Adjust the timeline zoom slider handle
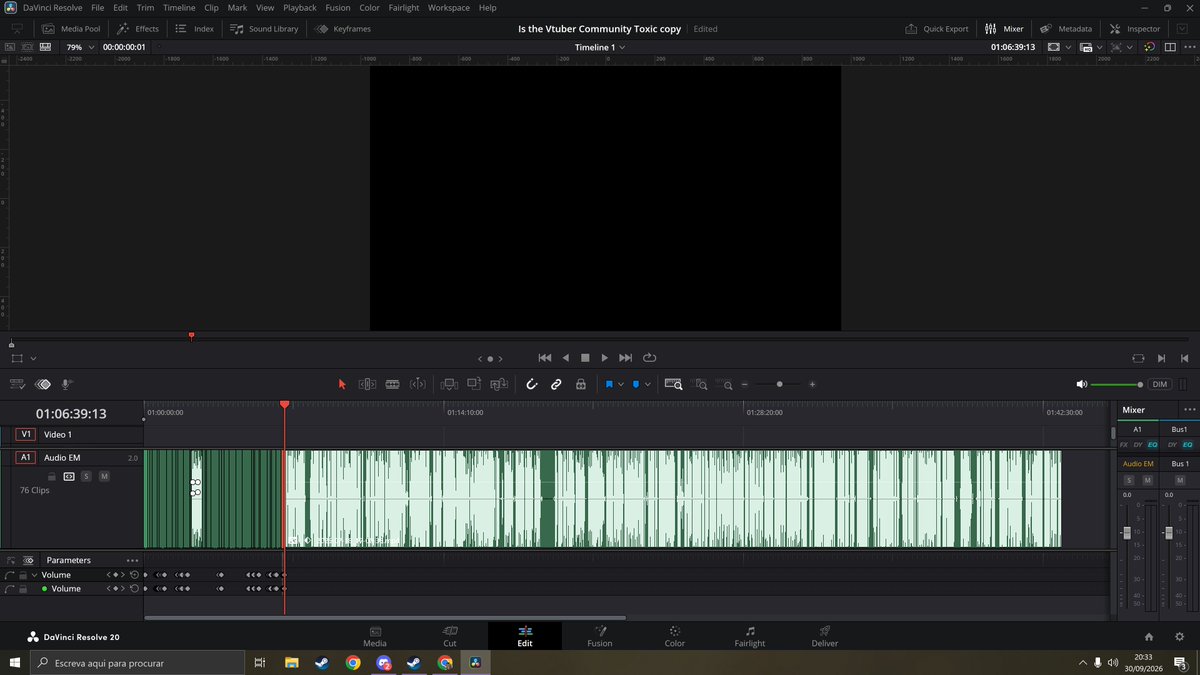Viewport: 1200px width, 675px height. pos(779,384)
